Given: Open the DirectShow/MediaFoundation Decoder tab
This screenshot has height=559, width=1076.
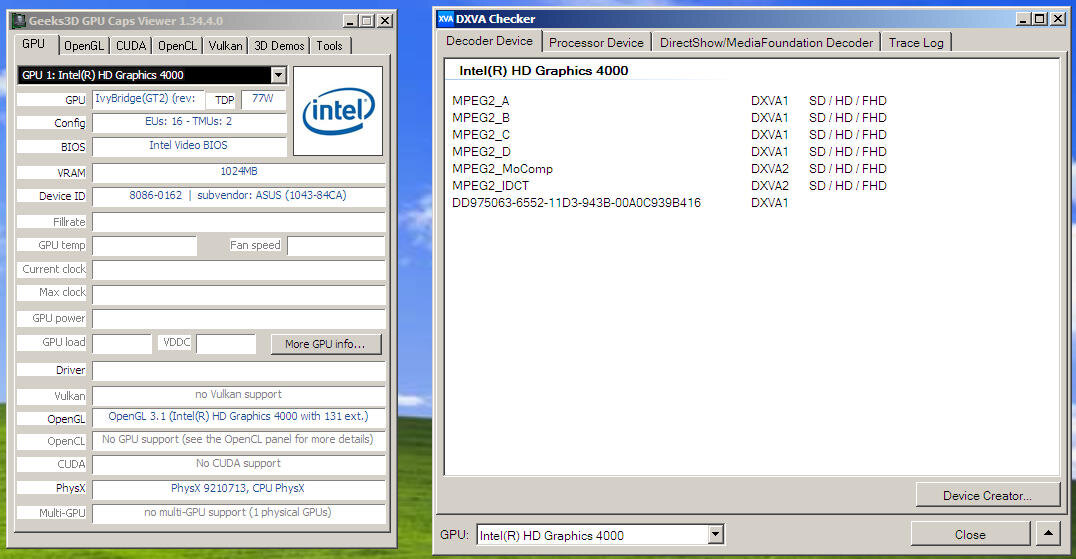Looking at the screenshot, I should click(x=767, y=43).
